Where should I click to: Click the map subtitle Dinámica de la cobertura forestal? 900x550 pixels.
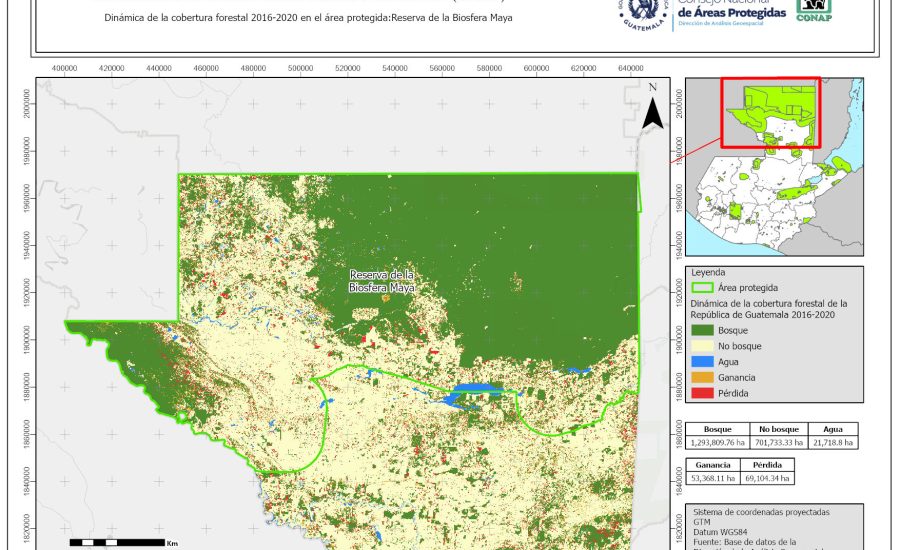pyautogui.click(x=301, y=18)
